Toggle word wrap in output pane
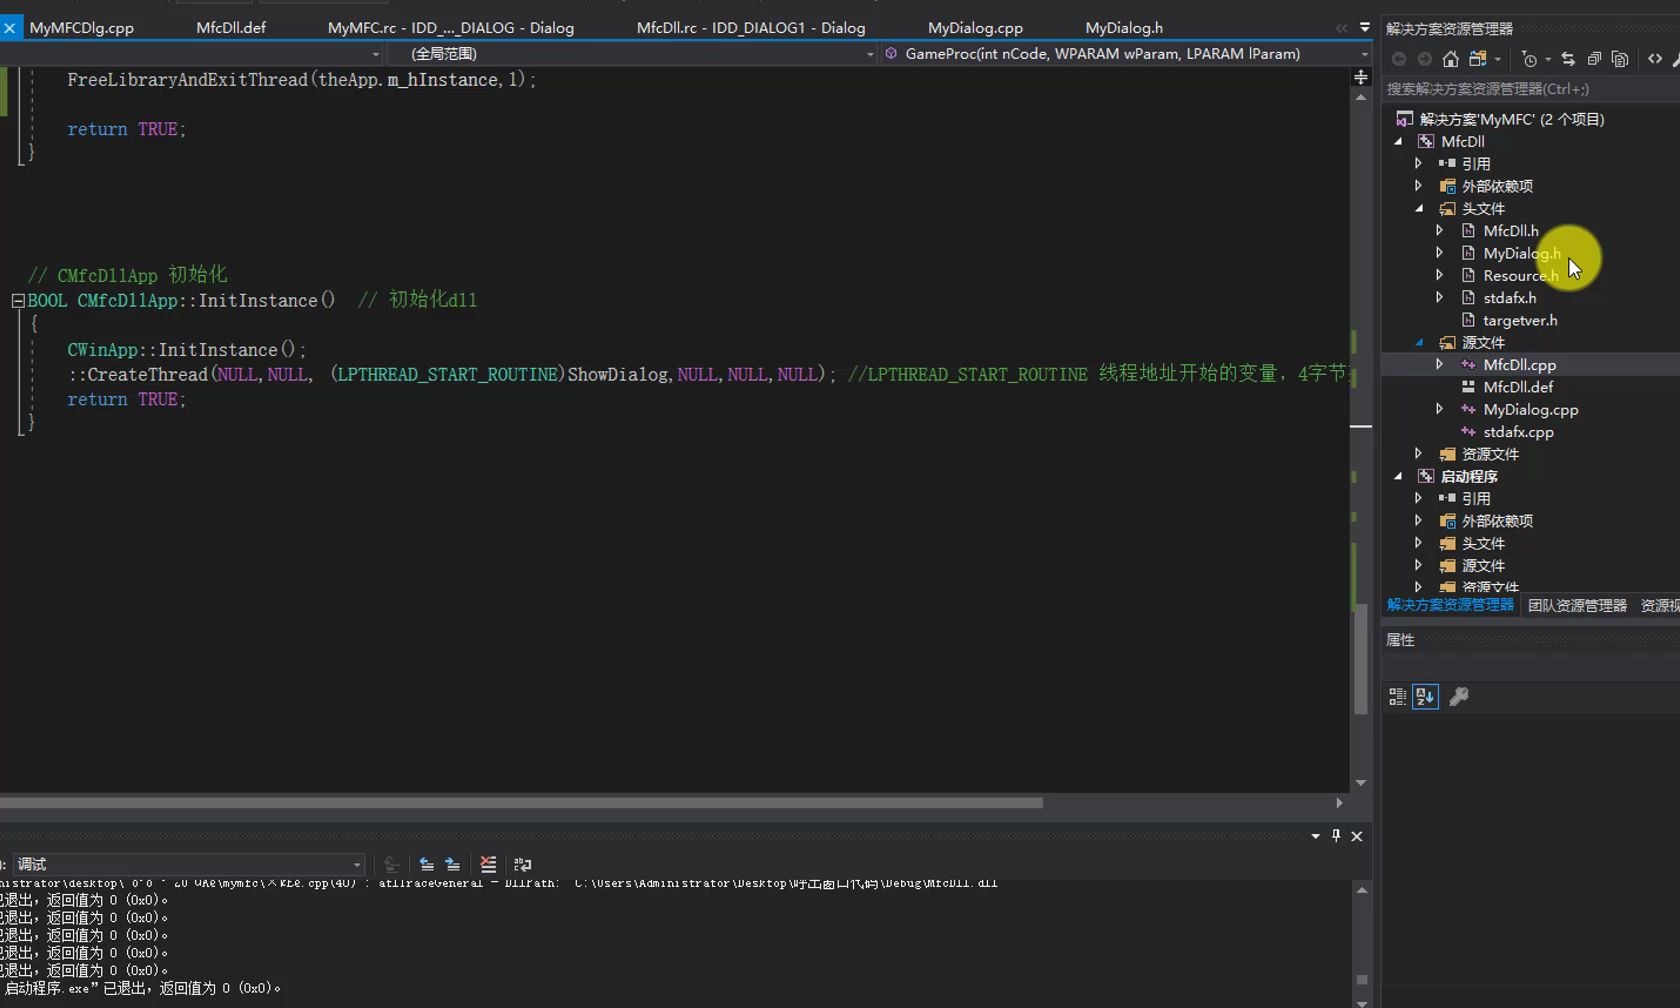This screenshot has height=1008, width=1680. coord(522,864)
